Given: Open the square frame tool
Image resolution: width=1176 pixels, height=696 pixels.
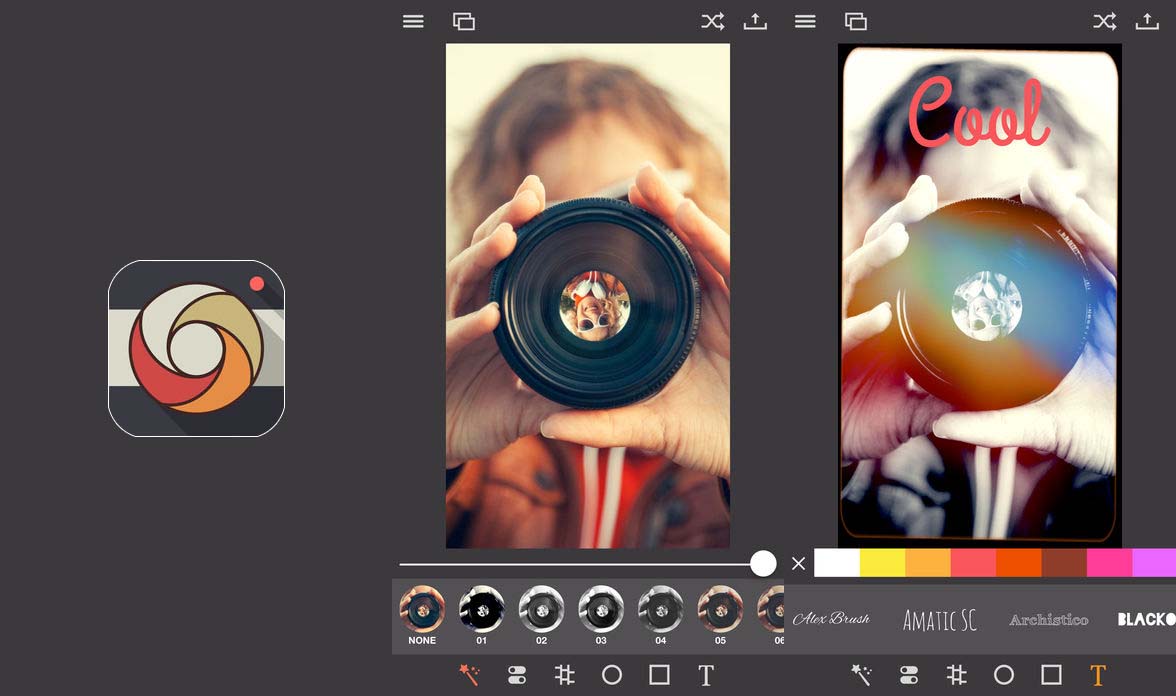Looking at the screenshot, I should (660, 674).
